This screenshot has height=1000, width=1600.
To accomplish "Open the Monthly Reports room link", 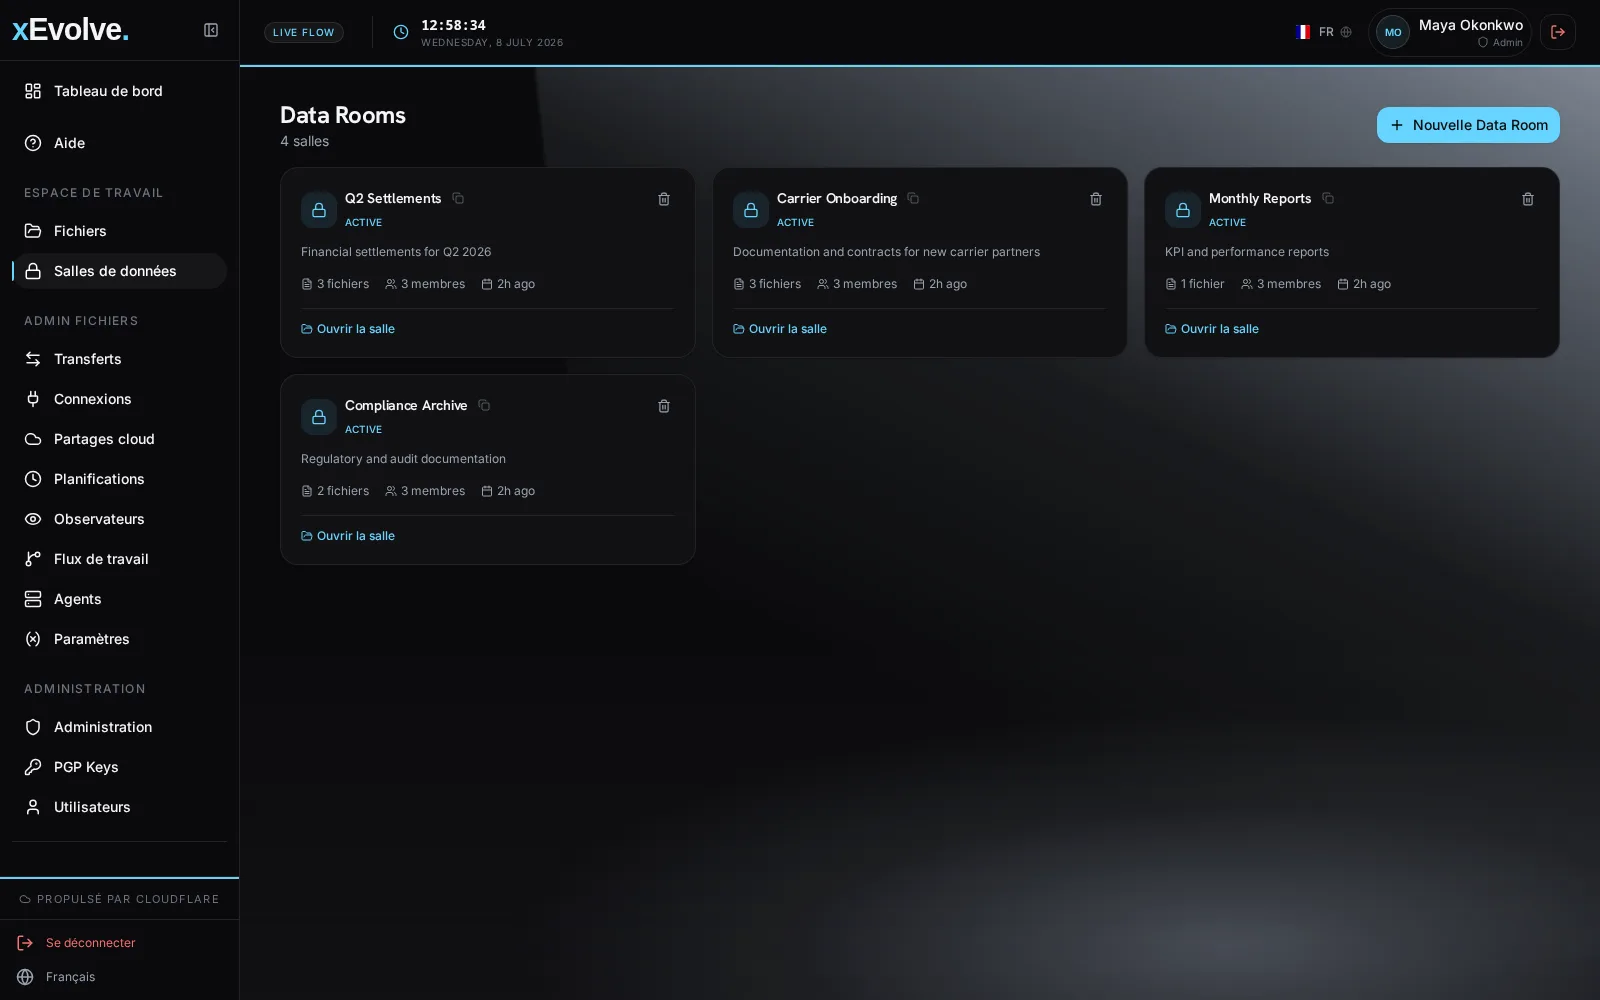I will (1212, 329).
